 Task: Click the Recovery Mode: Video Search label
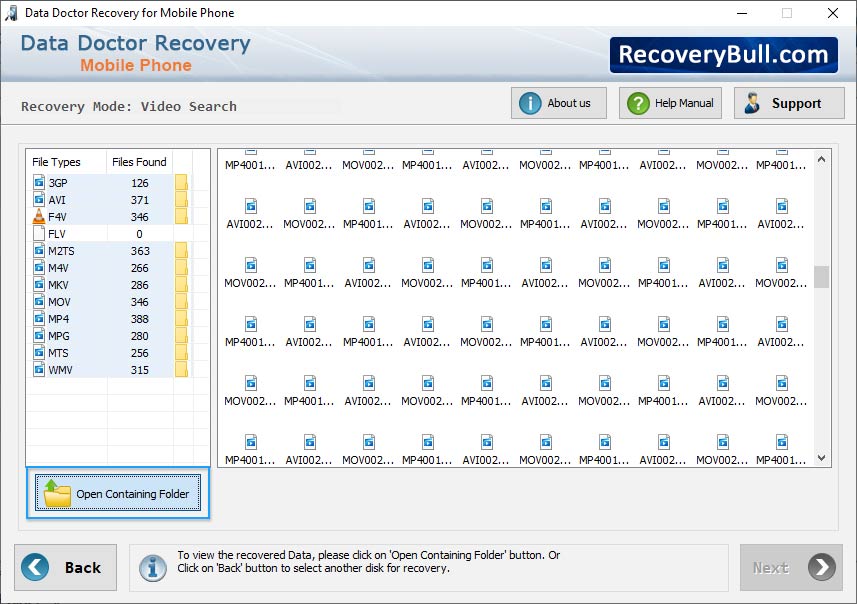(129, 106)
